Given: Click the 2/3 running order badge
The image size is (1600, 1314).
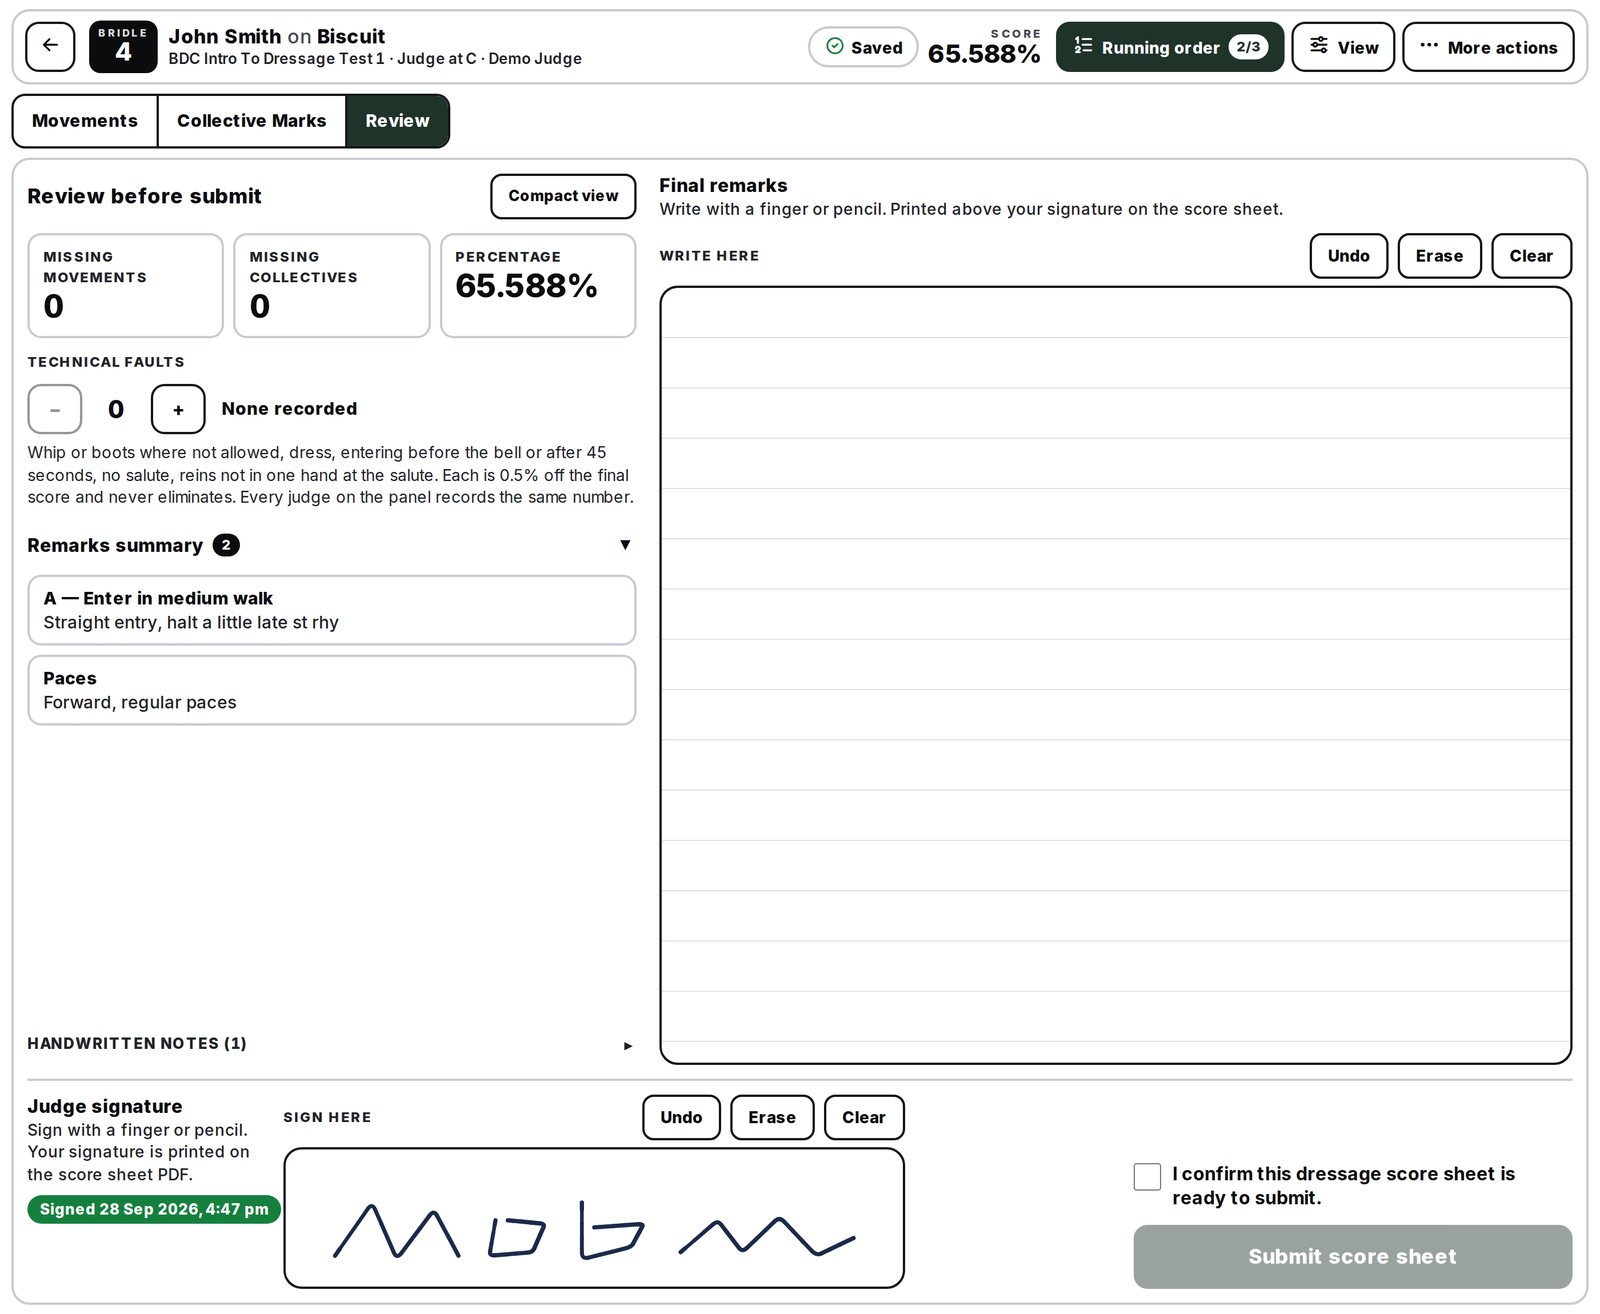Looking at the screenshot, I should (x=1248, y=47).
